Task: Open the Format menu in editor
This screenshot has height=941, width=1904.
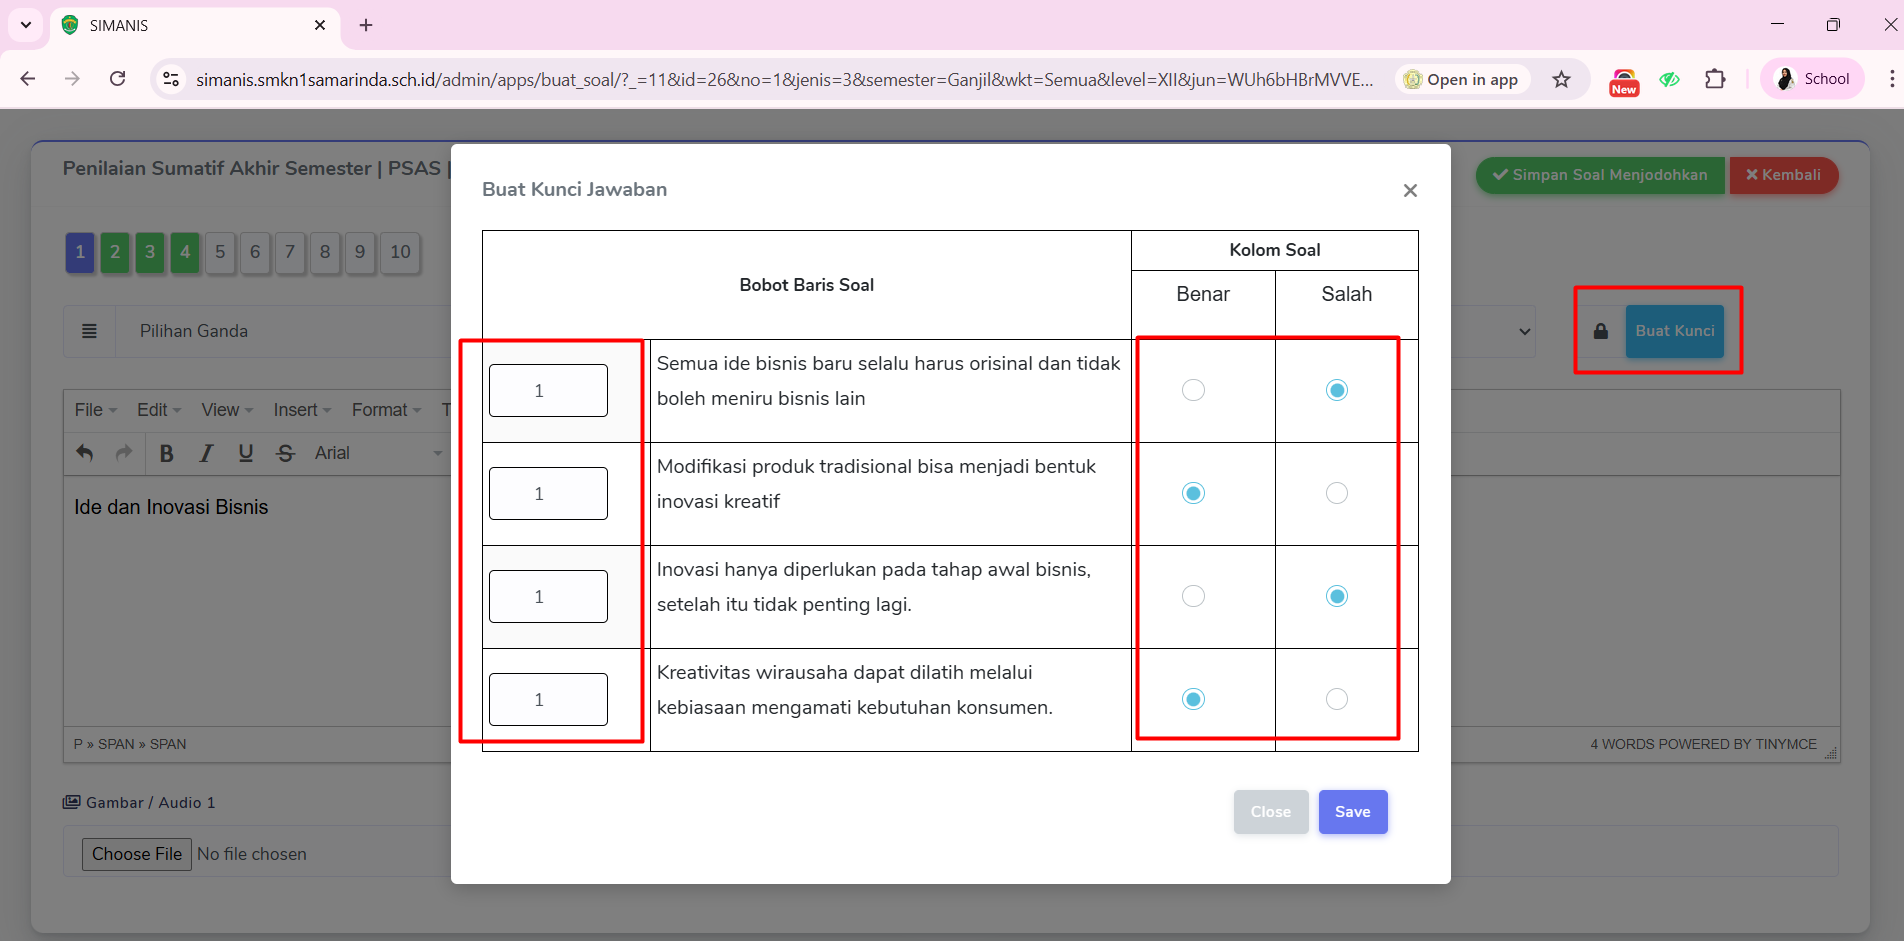Action: pos(386,410)
